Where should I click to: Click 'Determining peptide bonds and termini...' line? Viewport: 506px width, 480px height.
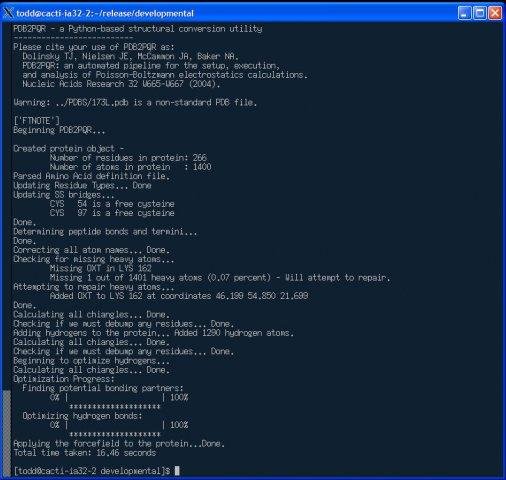click(x=105, y=231)
